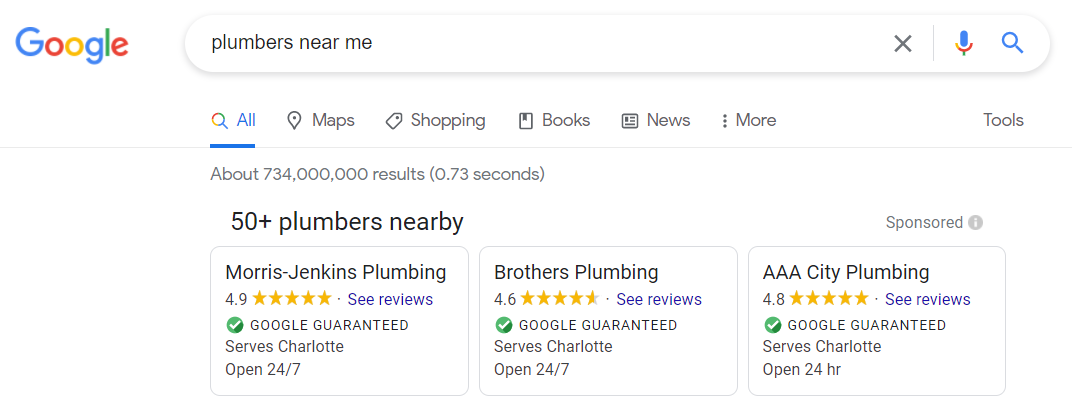Click Morris-Jenkins Google Guaranteed checkmark badge

coord(235,325)
